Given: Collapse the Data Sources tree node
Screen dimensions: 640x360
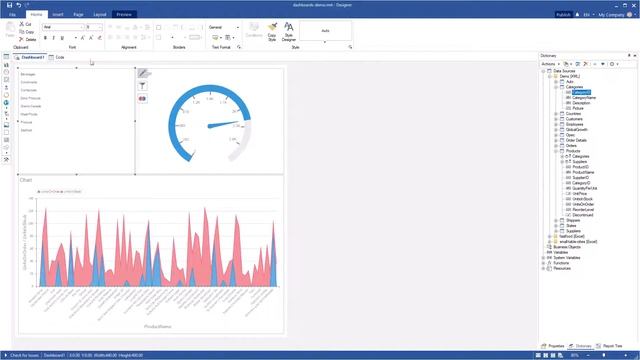Looking at the screenshot, I should (543, 71).
